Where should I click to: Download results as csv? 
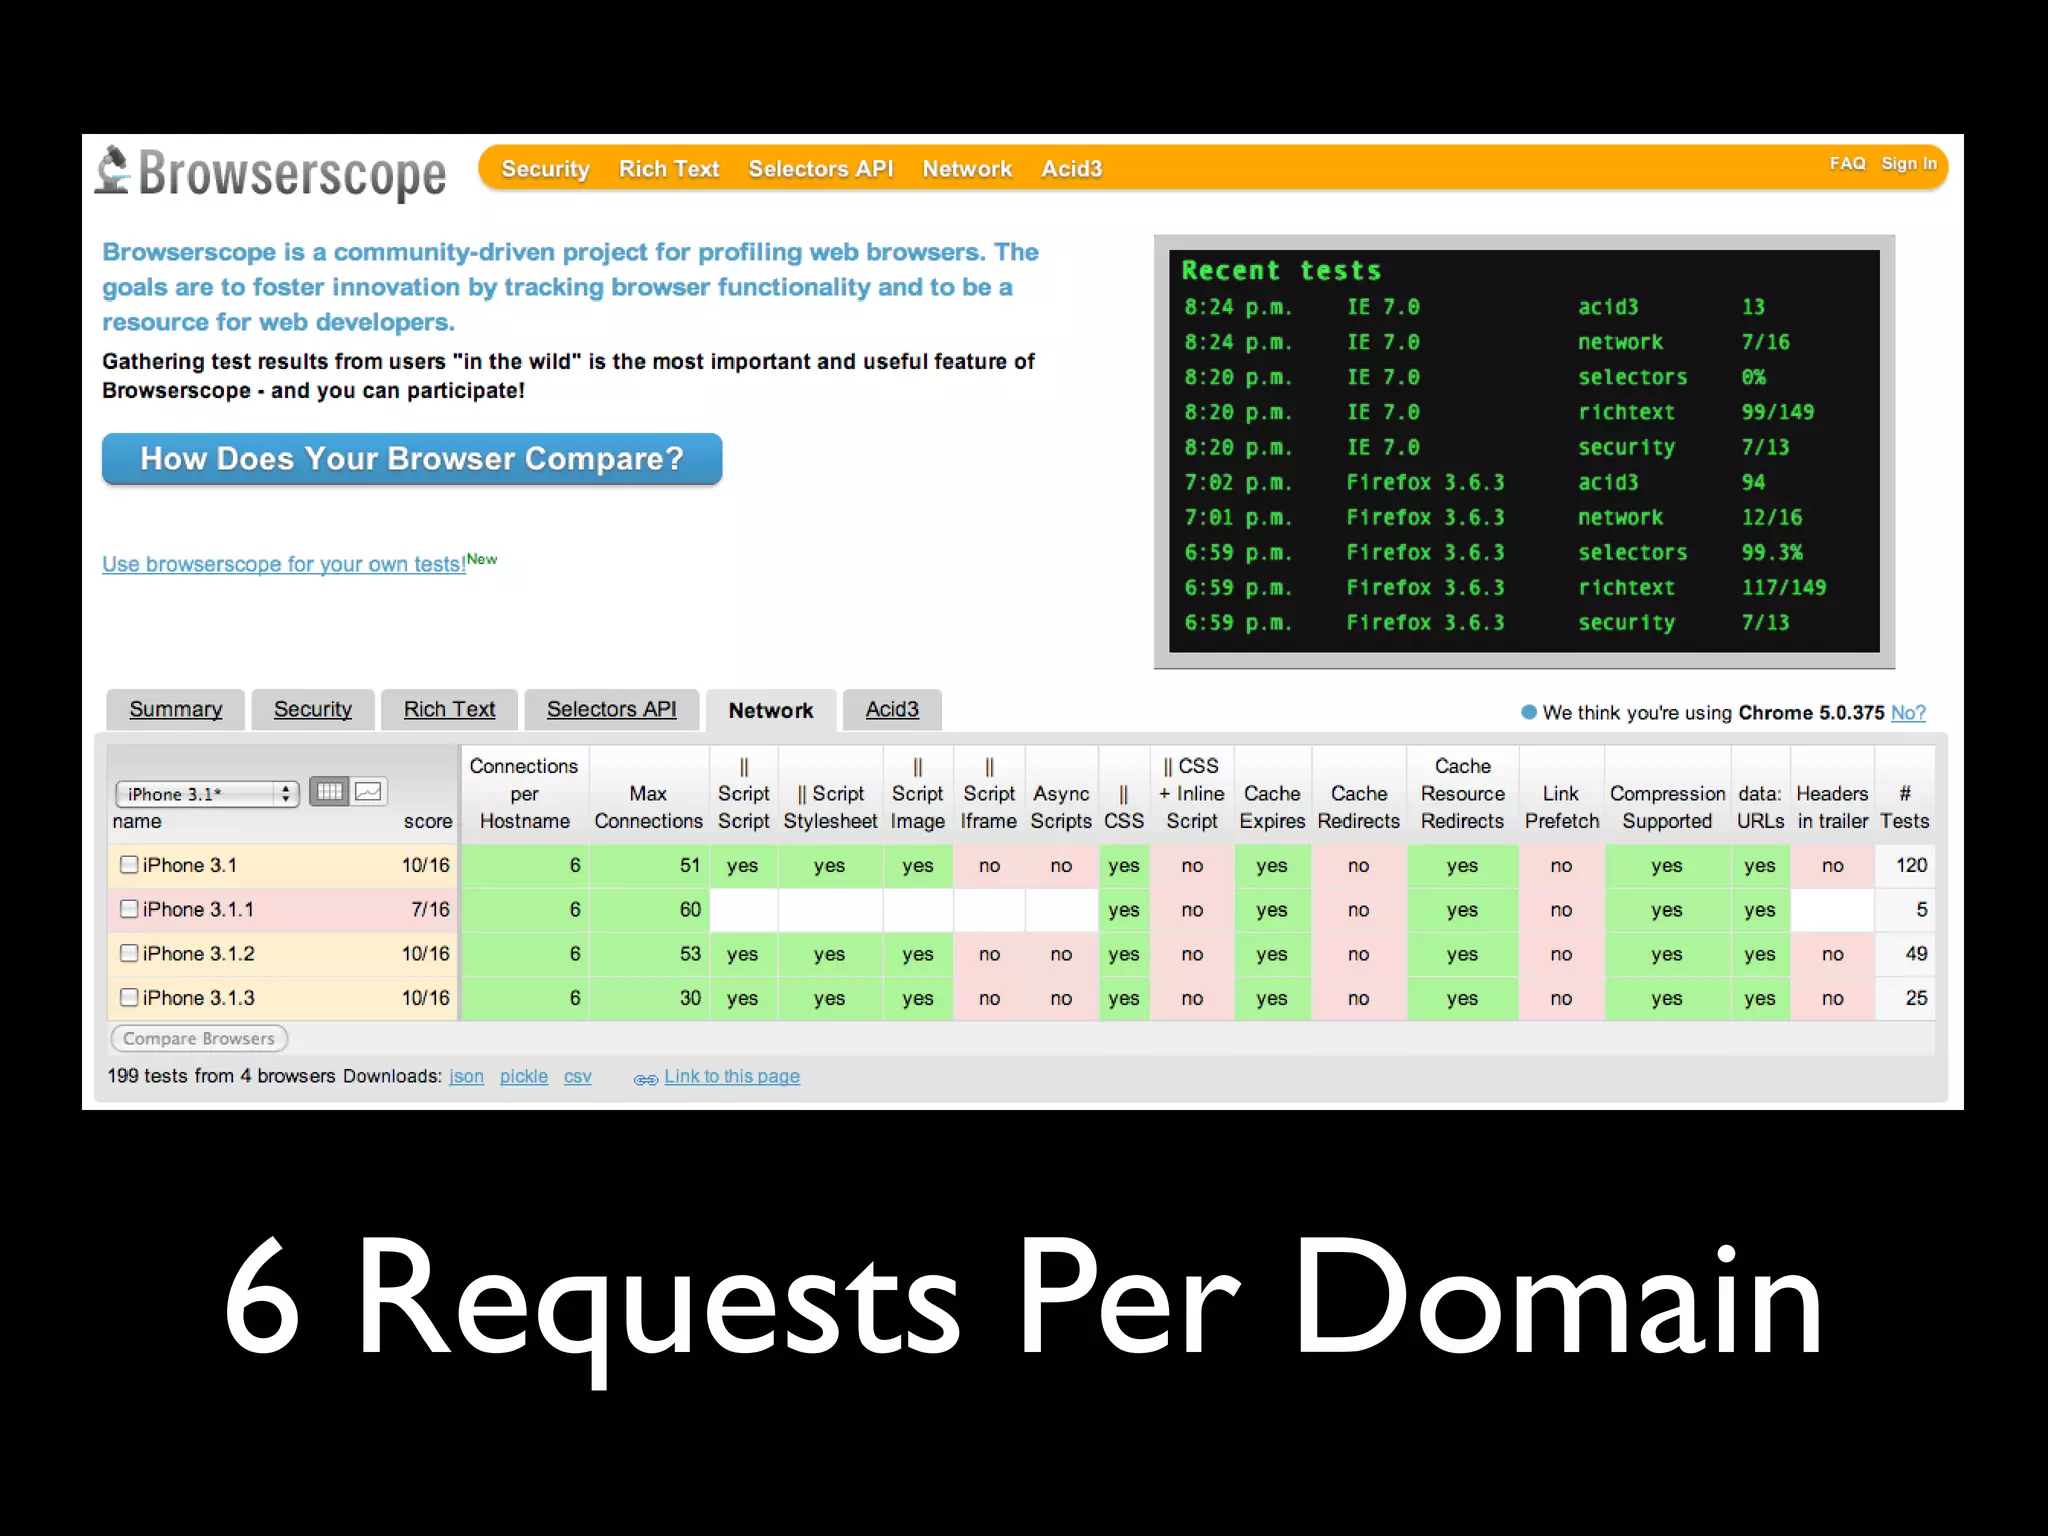(x=577, y=1076)
